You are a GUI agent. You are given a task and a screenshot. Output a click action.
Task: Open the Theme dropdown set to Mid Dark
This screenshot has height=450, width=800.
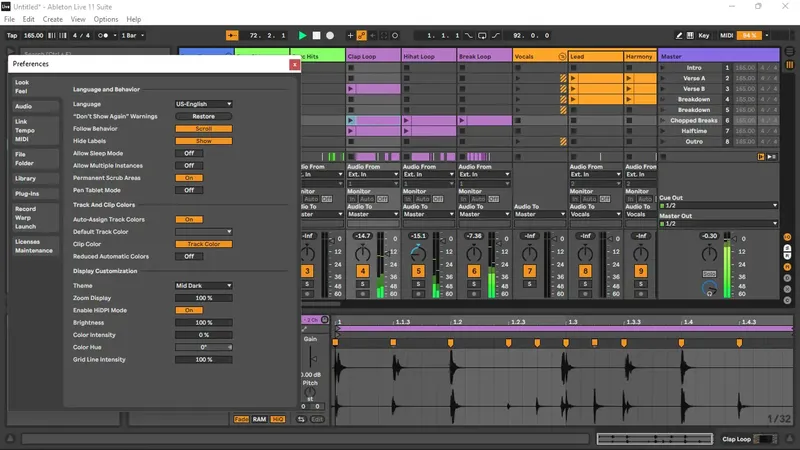pos(203,285)
